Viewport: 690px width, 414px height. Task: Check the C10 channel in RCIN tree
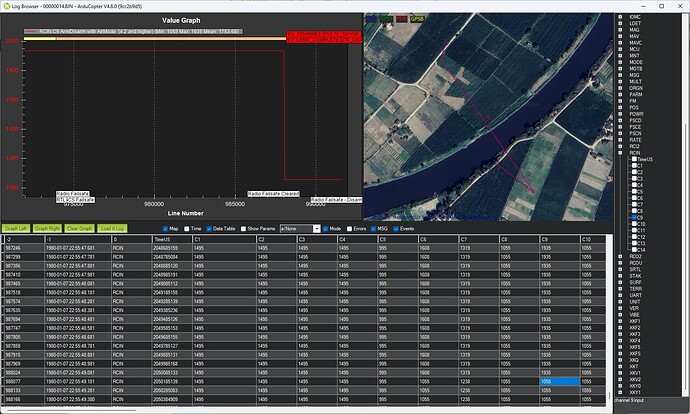[x=634, y=224]
